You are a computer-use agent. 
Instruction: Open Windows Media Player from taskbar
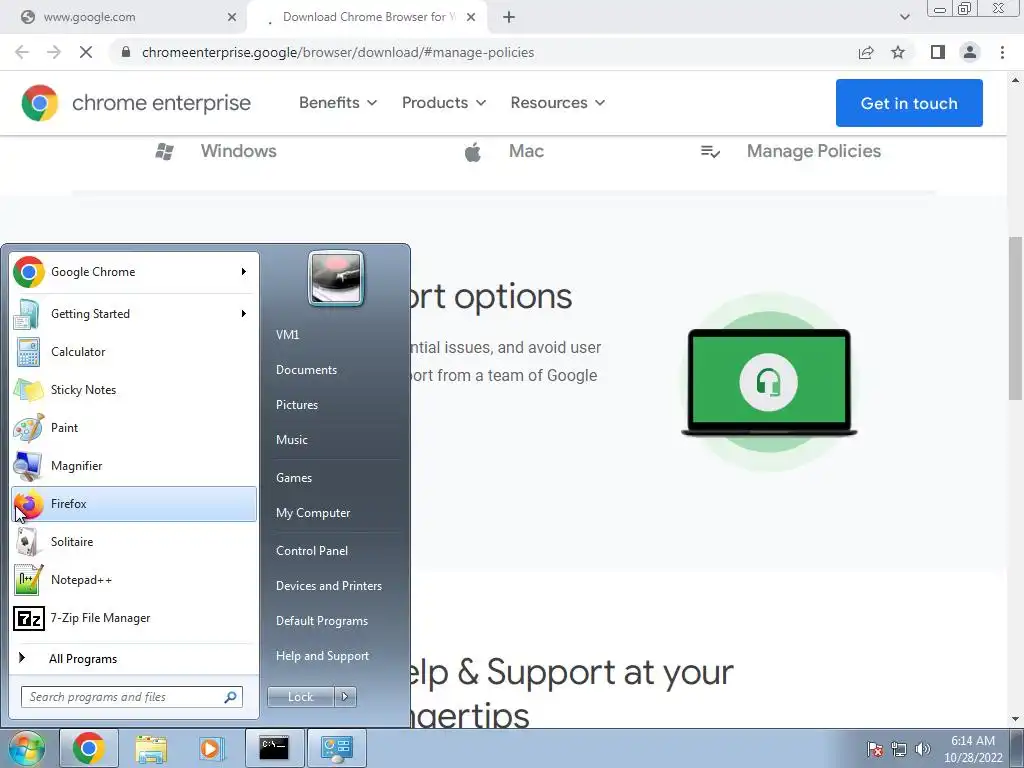pyautogui.click(x=211, y=748)
